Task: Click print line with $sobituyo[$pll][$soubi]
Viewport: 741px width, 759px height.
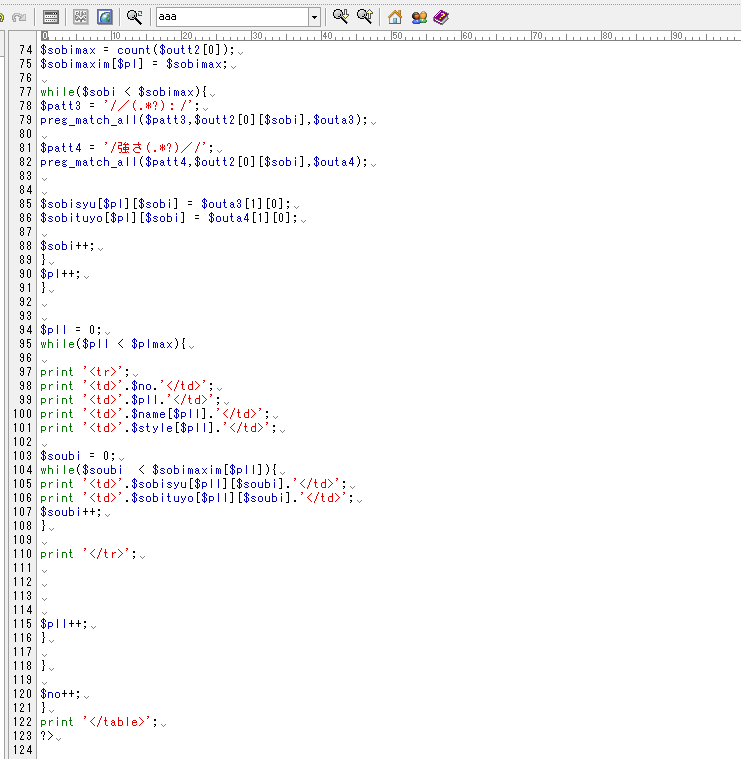Action: tap(197, 499)
